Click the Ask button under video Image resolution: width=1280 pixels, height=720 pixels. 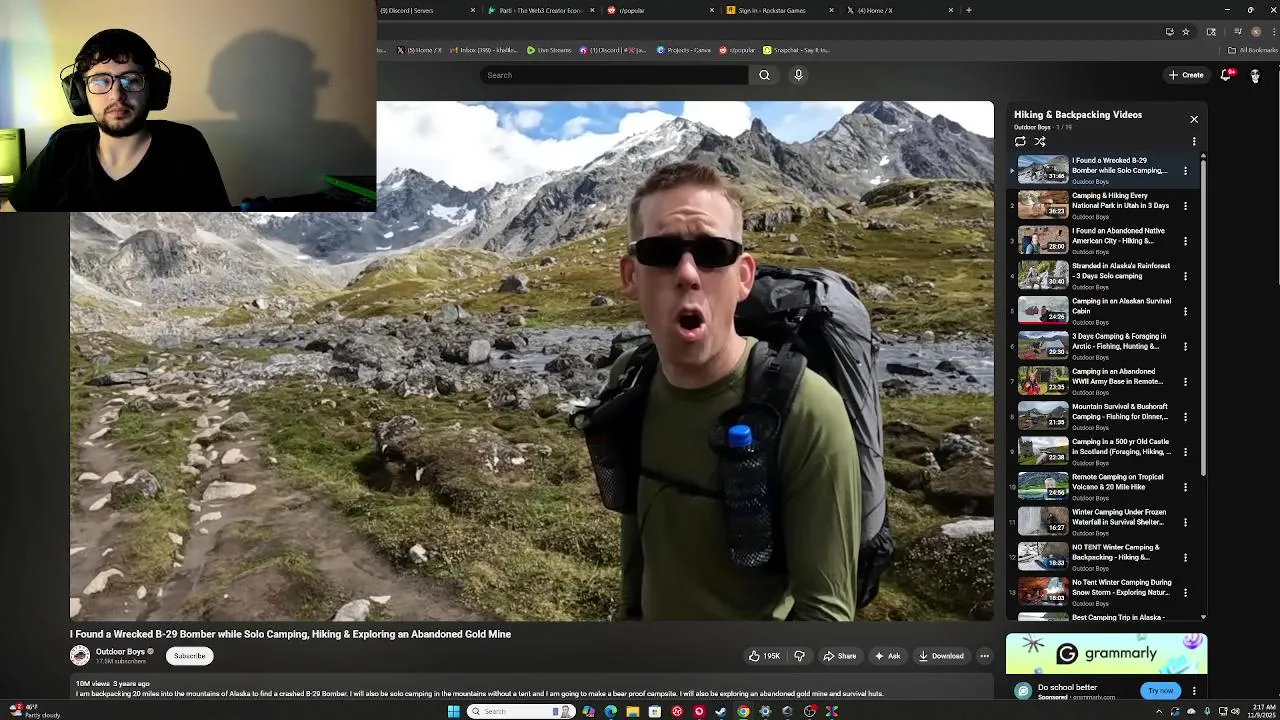(887, 656)
